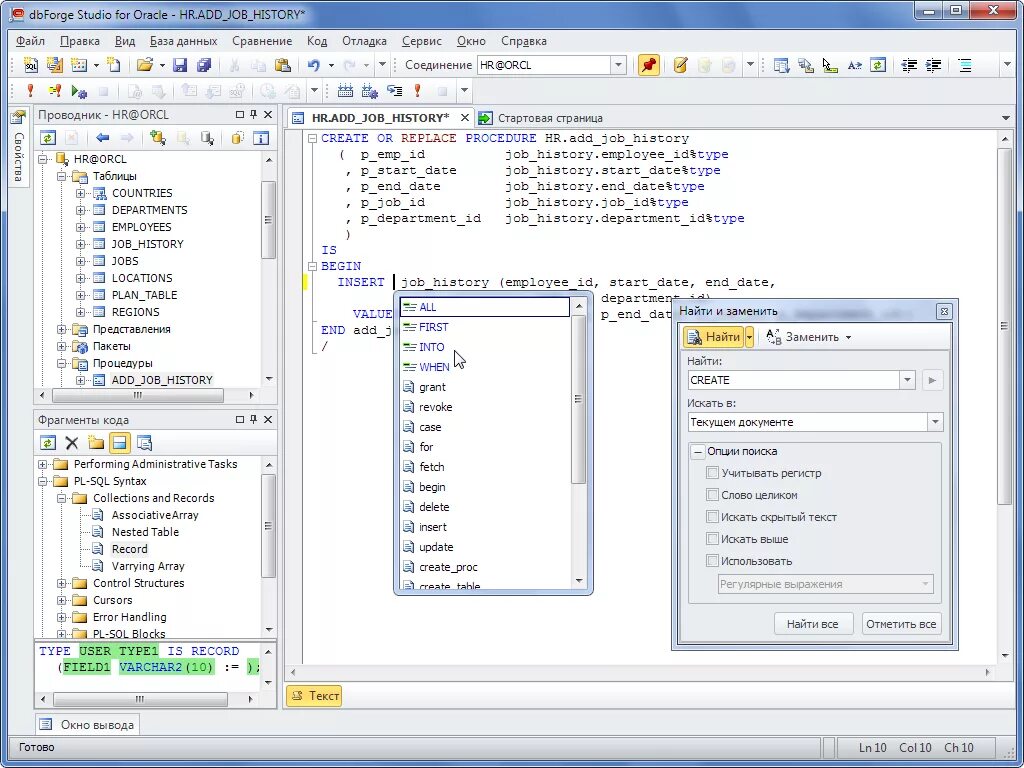The height and width of the screenshot is (768, 1024).
Task: Open the Окно вывода panel
Action: [88, 724]
